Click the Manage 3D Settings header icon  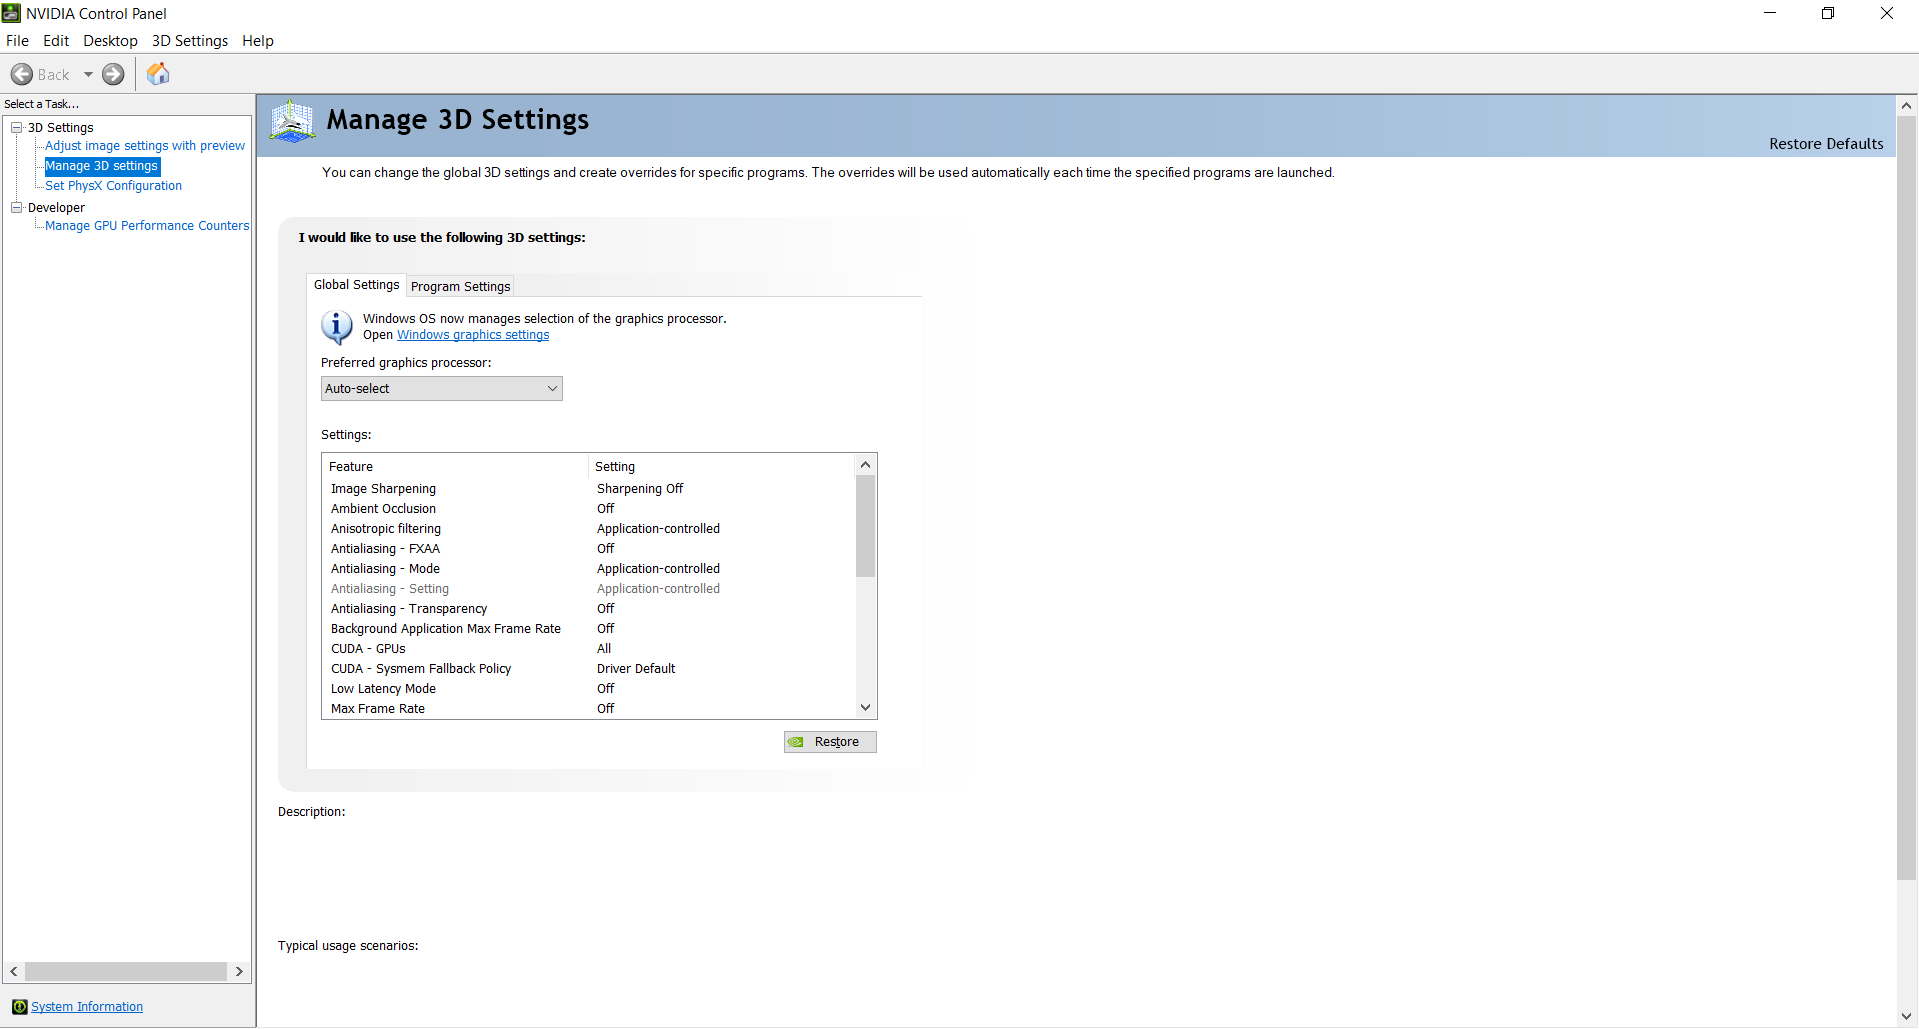[292, 122]
